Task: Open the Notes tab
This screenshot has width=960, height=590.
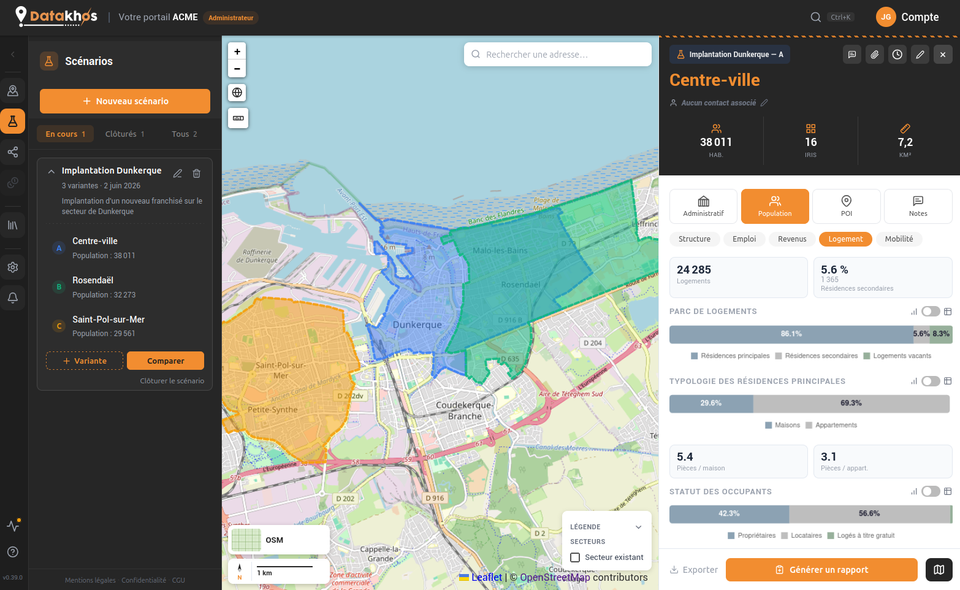Action: pyautogui.click(x=918, y=206)
